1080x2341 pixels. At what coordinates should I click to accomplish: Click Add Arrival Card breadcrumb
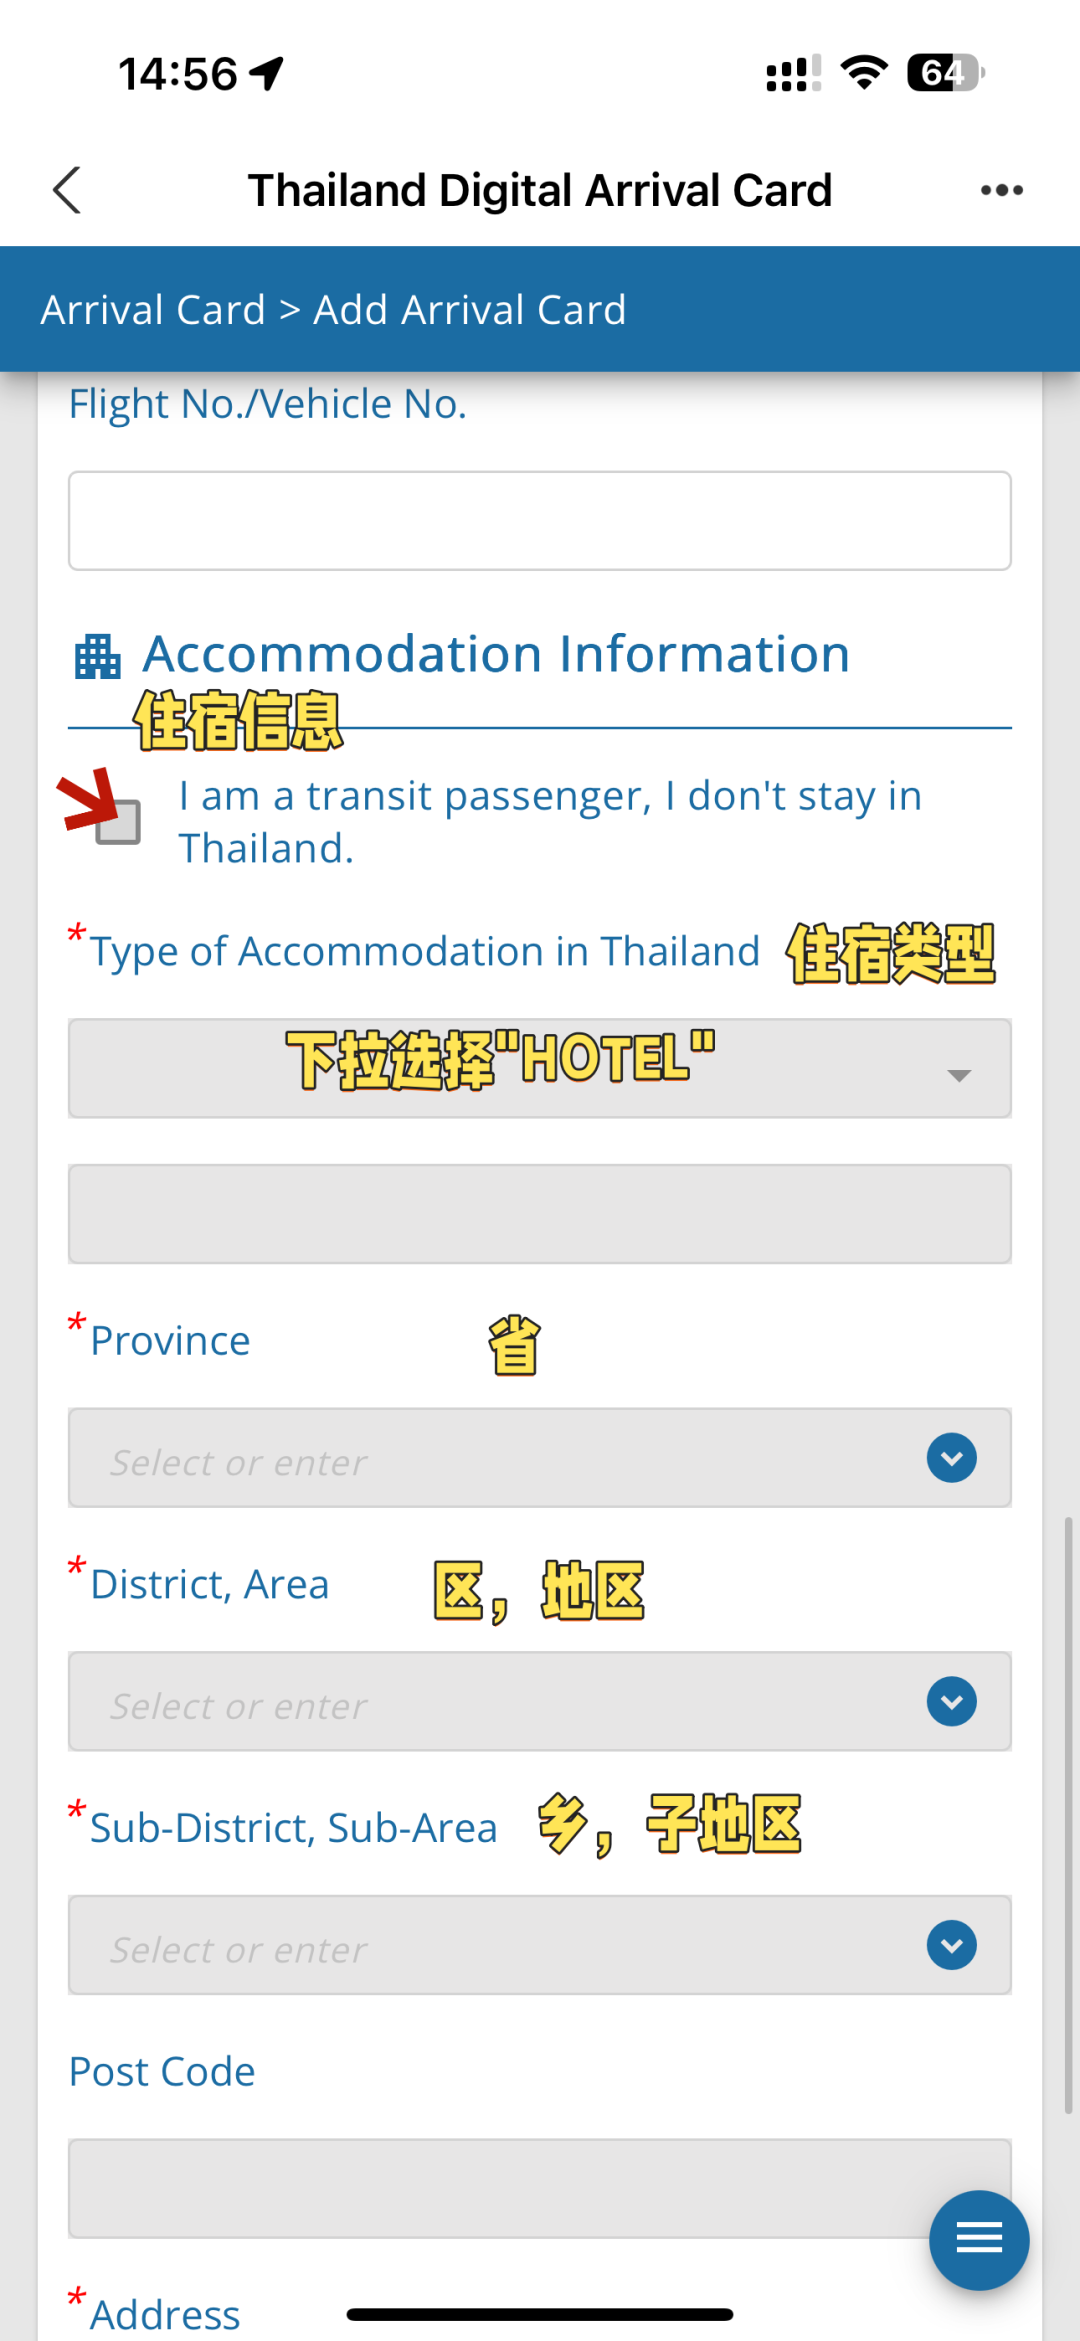(x=469, y=310)
